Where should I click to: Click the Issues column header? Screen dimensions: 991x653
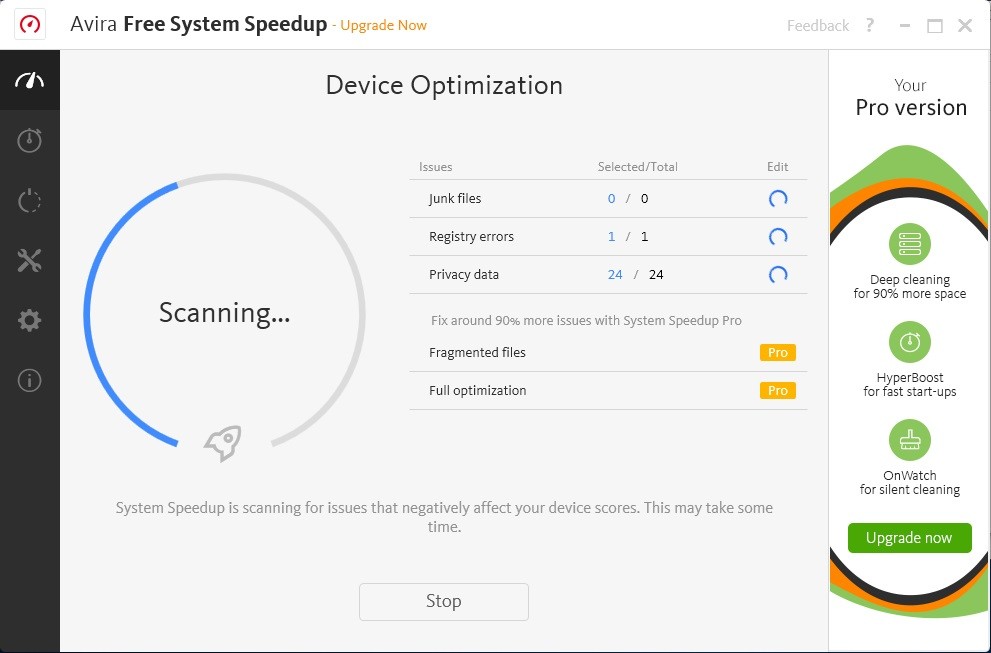435,167
